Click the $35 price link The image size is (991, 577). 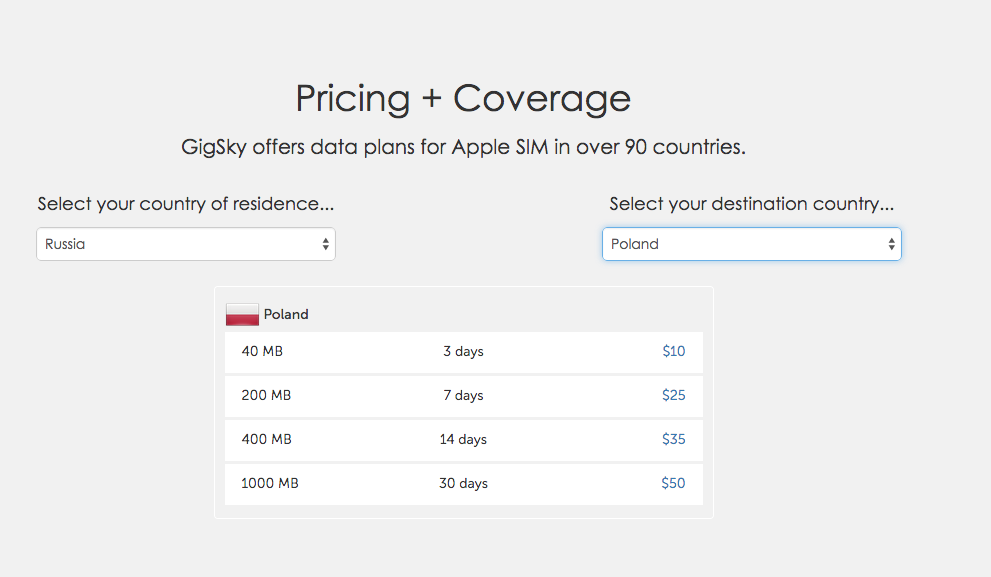point(674,439)
